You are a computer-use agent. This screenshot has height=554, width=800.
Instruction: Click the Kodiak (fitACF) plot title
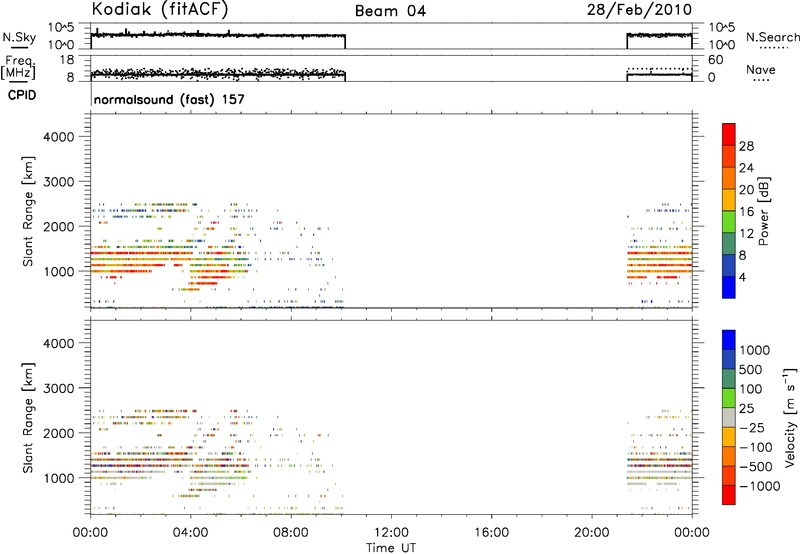(x=160, y=10)
